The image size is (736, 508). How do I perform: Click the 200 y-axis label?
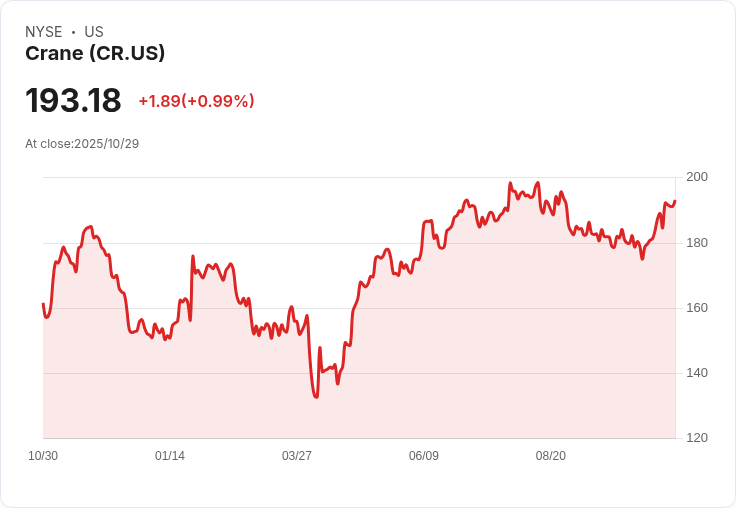pyautogui.click(x=696, y=177)
